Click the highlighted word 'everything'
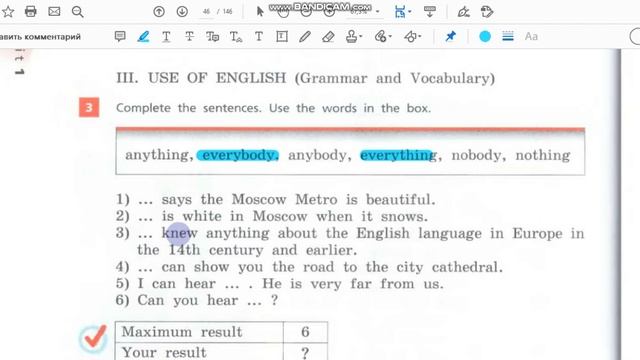This screenshot has width=640, height=360. [x=398, y=155]
